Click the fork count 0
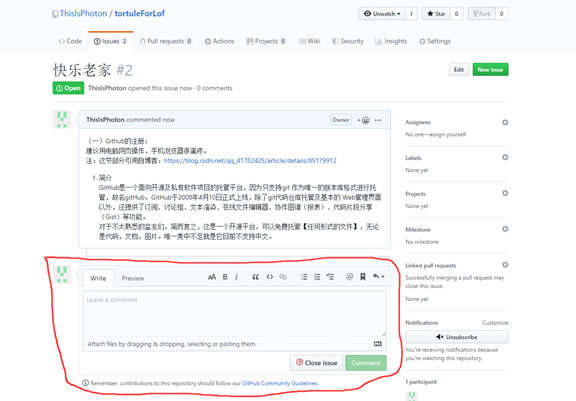 click(501, 14)
